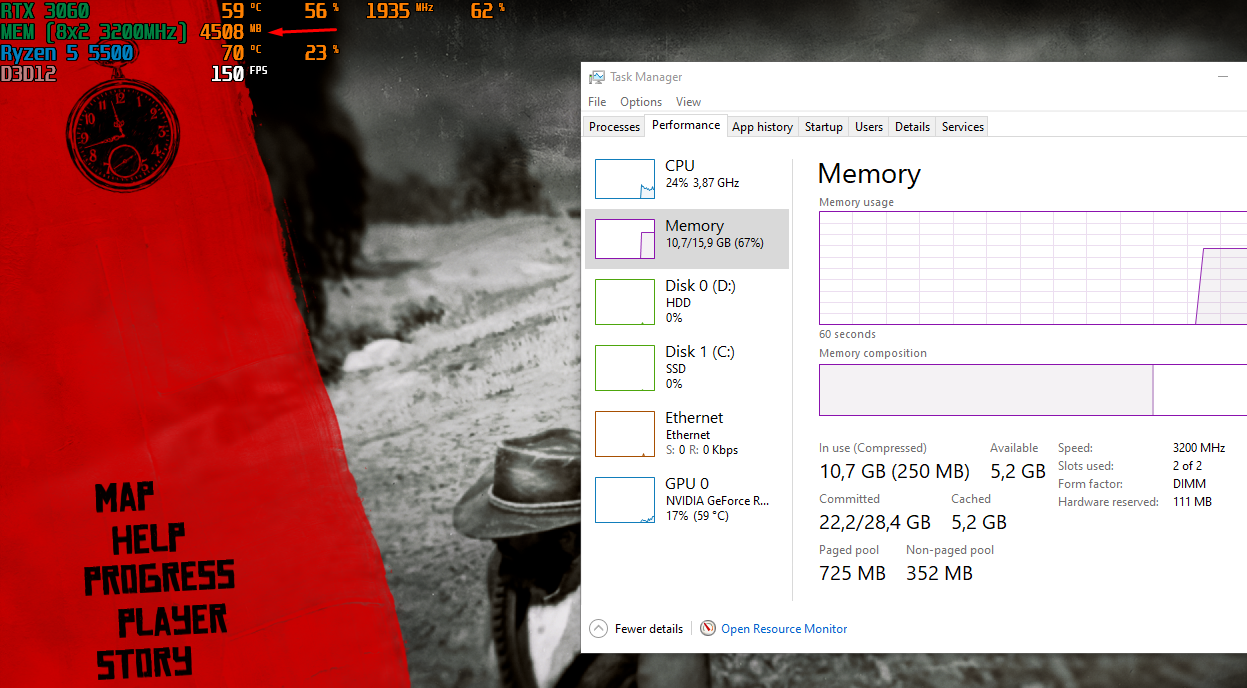Select MAP in the game pause menu
This screenshot has width=1247, height=688.
(x=126, y=497)
